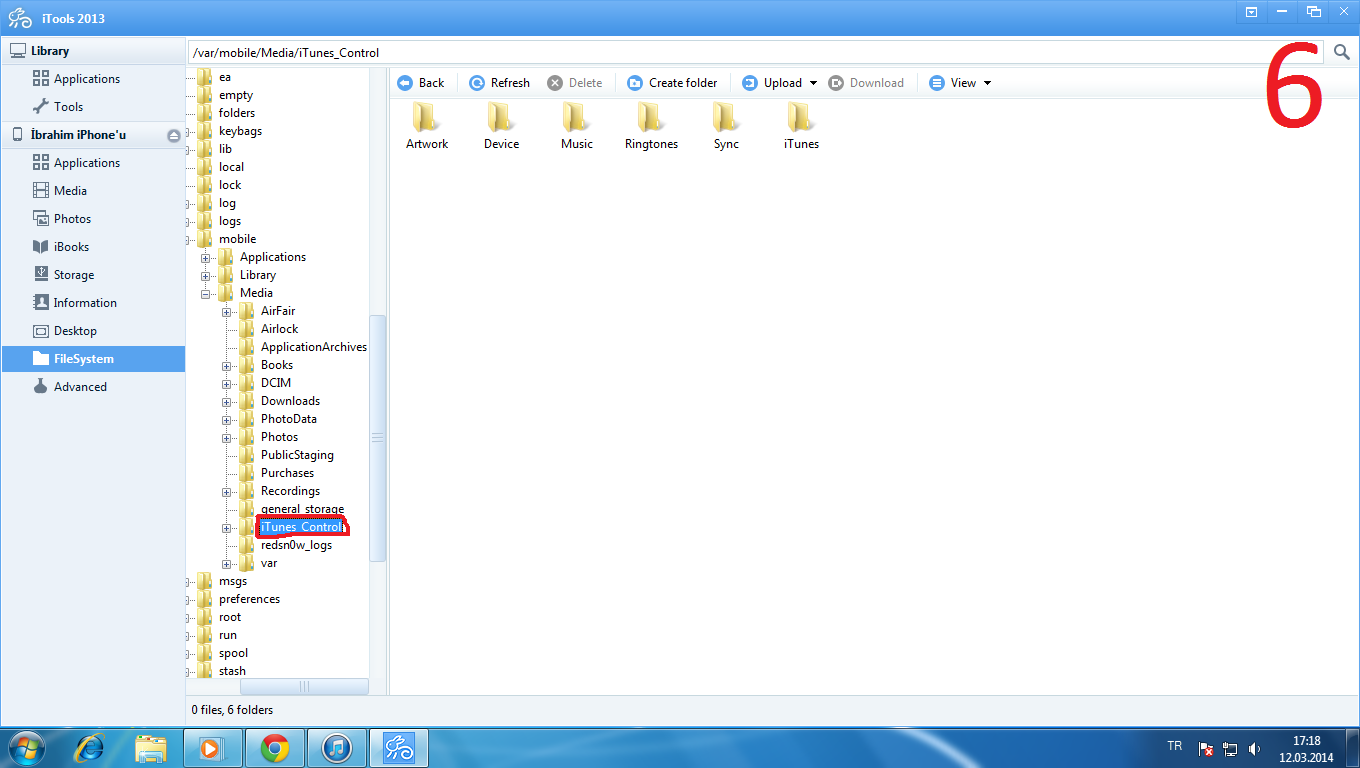This screenshot has width=1360, height=768.
Task: Click the tree horizontal scrollbar
Action: pyautogui.click(x=305, y=686)
